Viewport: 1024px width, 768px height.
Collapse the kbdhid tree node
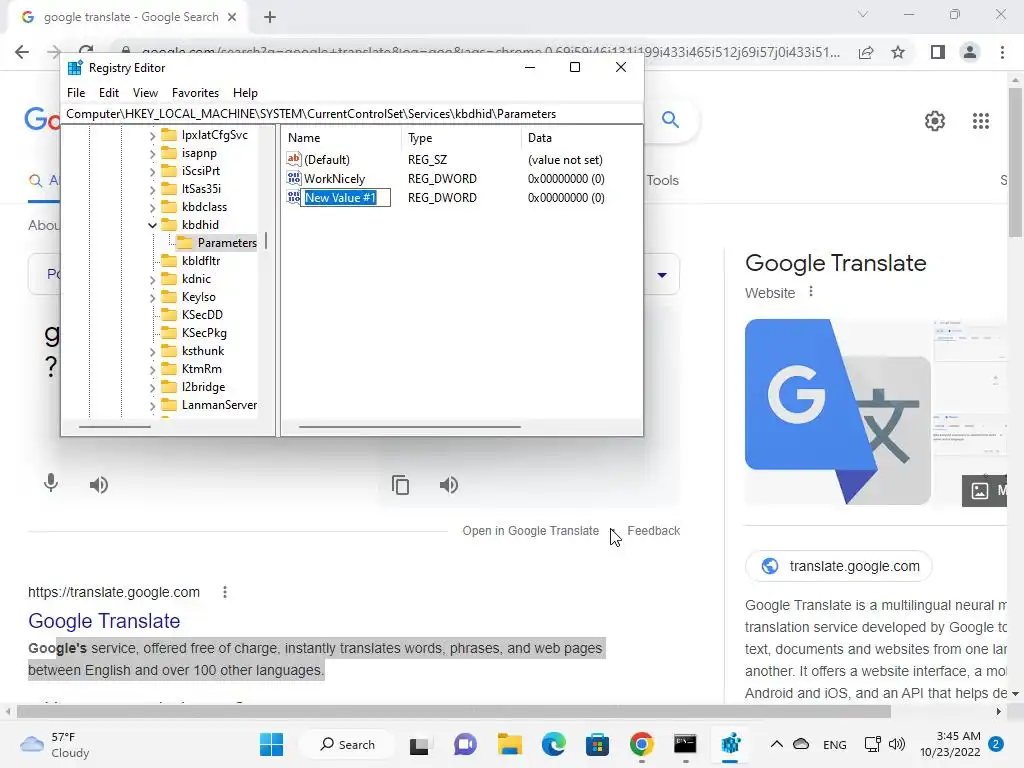coord(152,225)
